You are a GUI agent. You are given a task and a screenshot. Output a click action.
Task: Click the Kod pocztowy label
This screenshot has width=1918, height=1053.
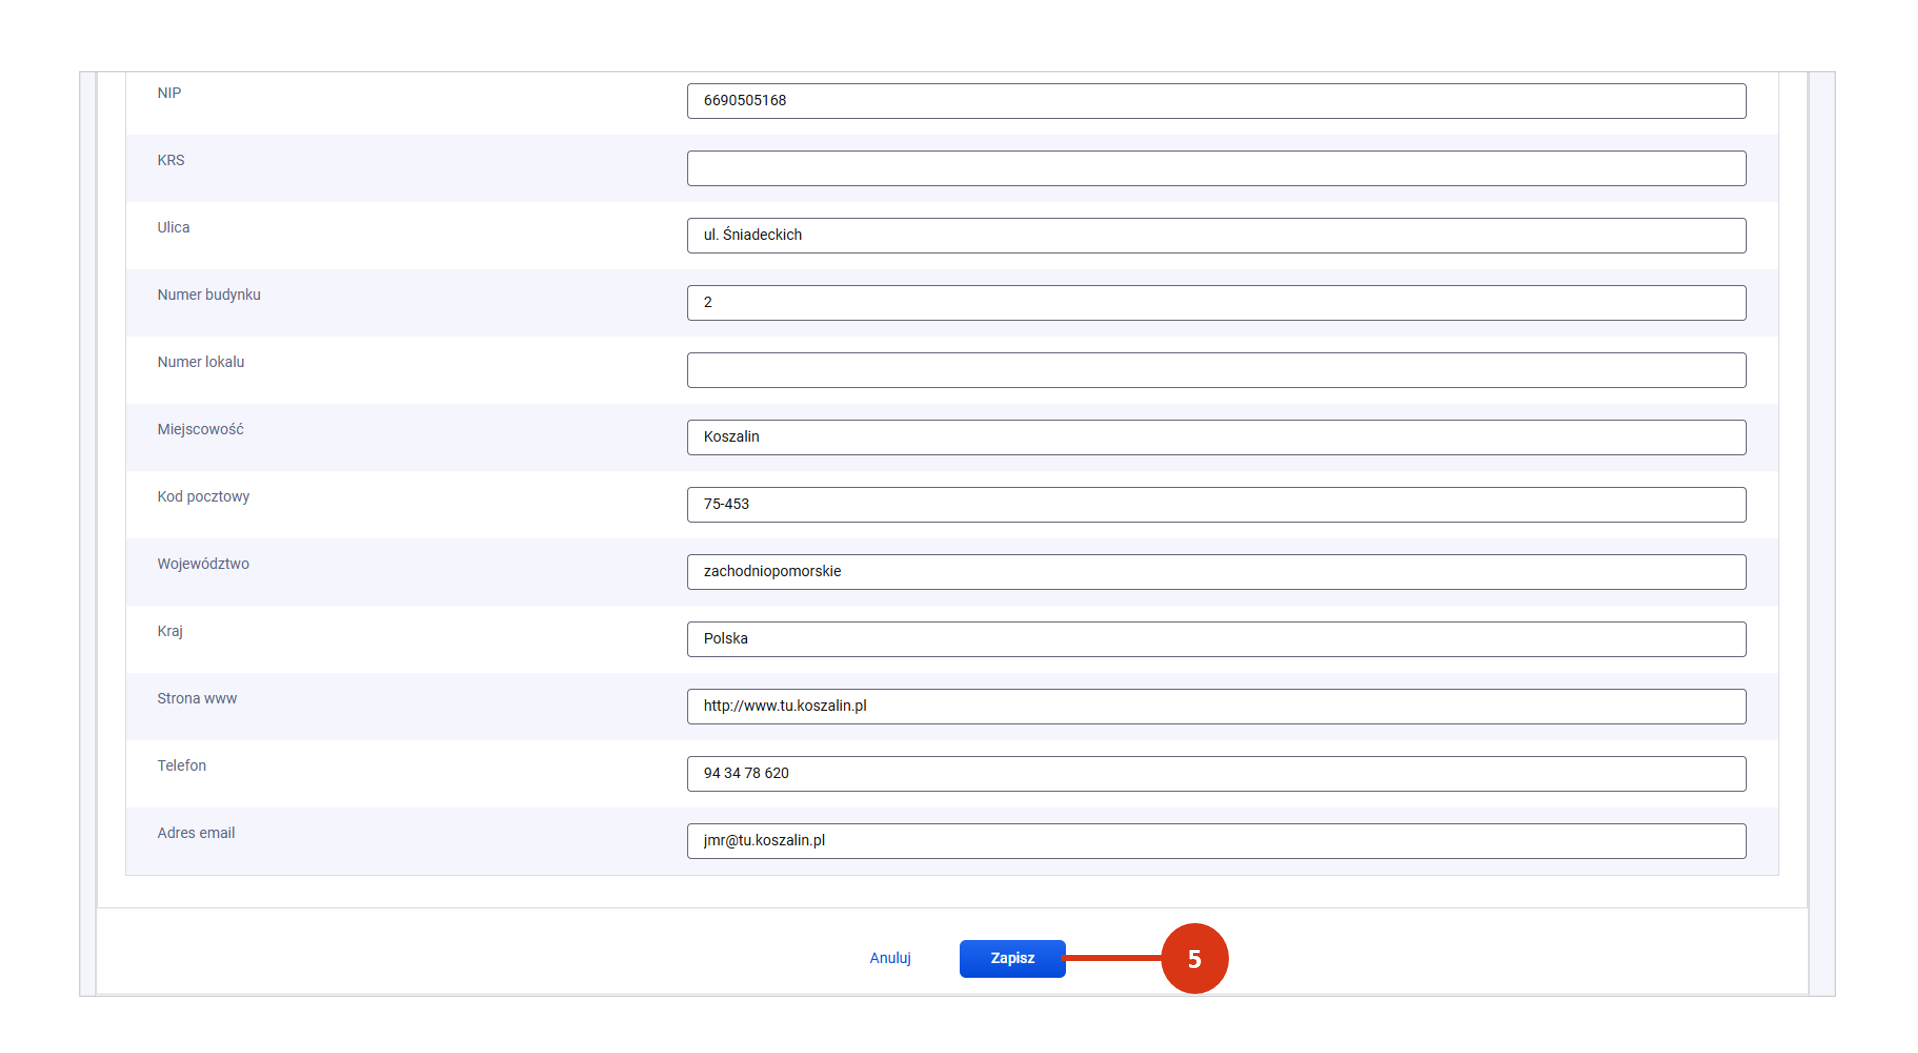point(203,497)
